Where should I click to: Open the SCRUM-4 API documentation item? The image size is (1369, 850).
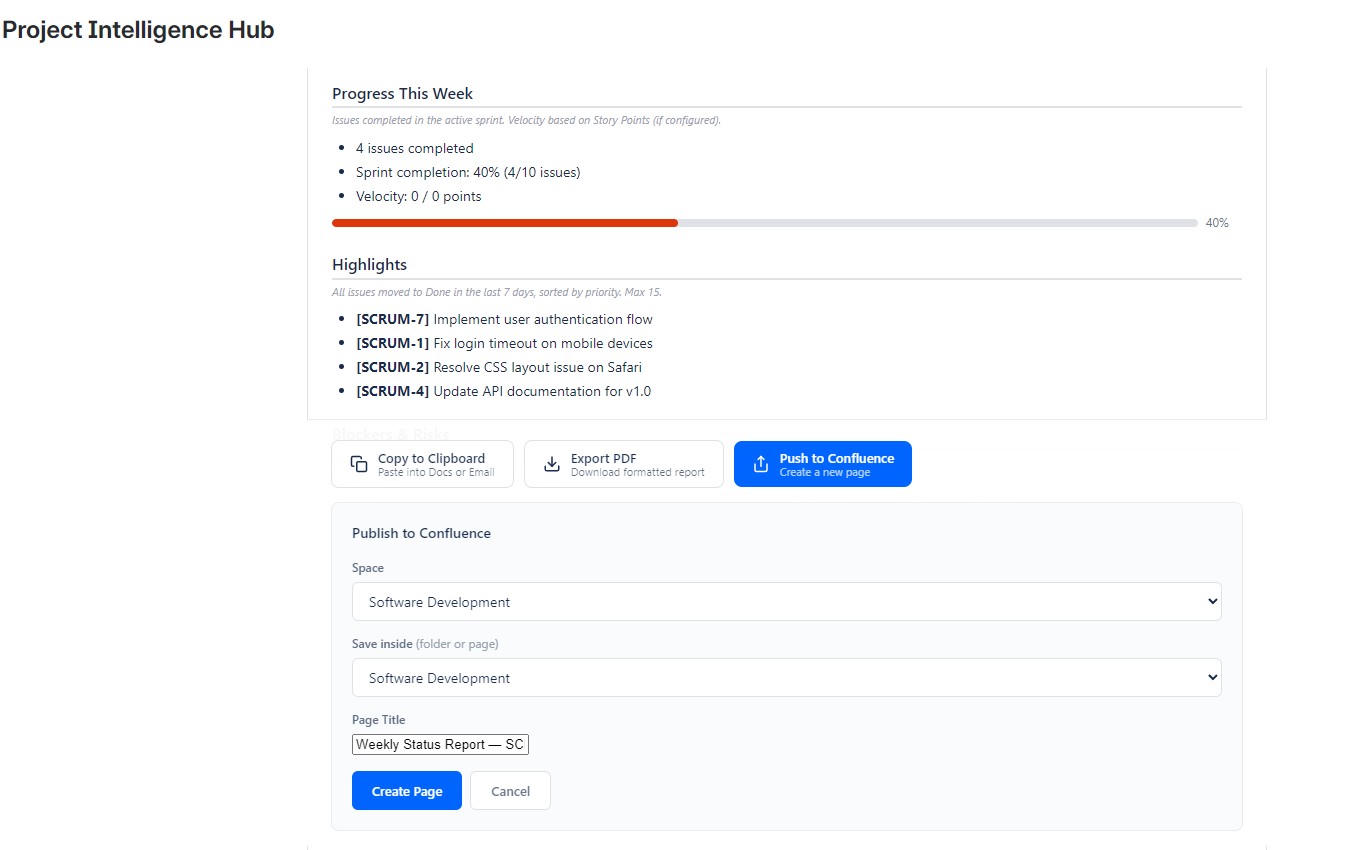click(x=503, y=391)
